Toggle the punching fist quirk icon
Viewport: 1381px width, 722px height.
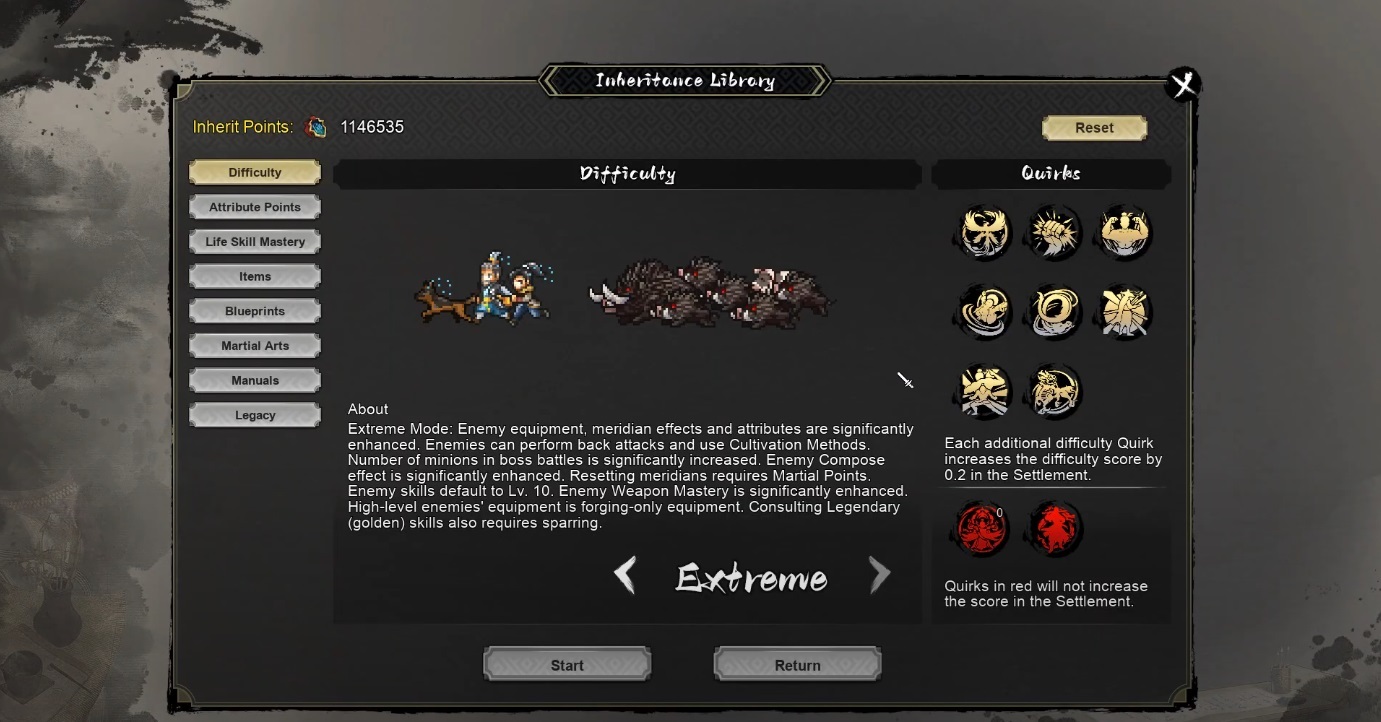(x=1054, y=232)
